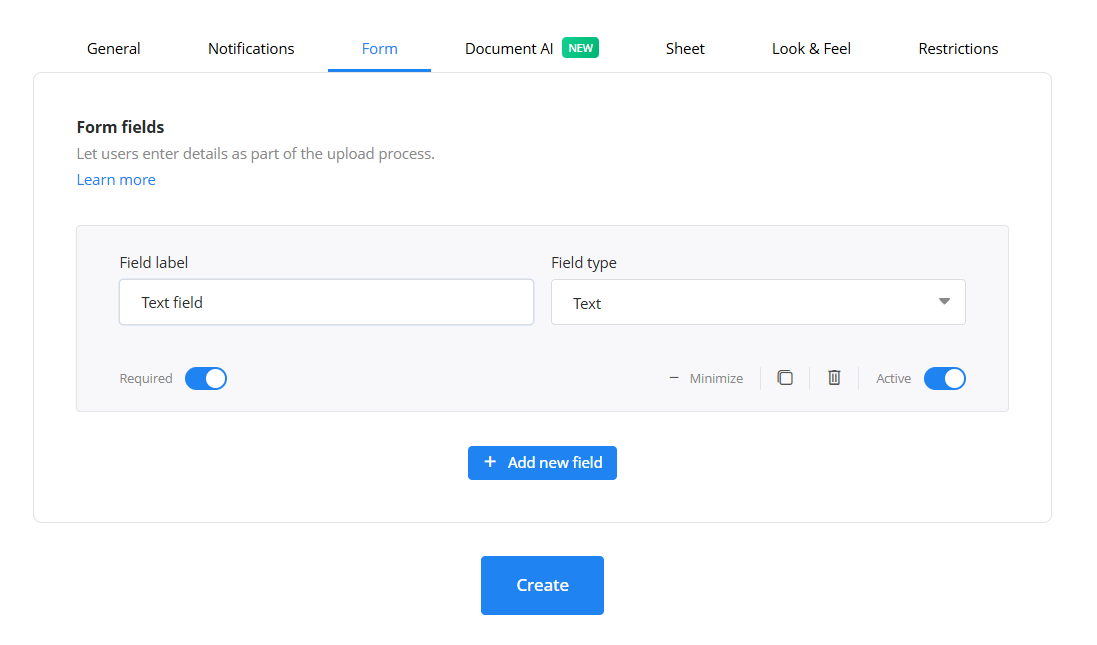This screenshot has width=1097, height=645.
Task: Click the Create button
Action: (x=542, y=586)
